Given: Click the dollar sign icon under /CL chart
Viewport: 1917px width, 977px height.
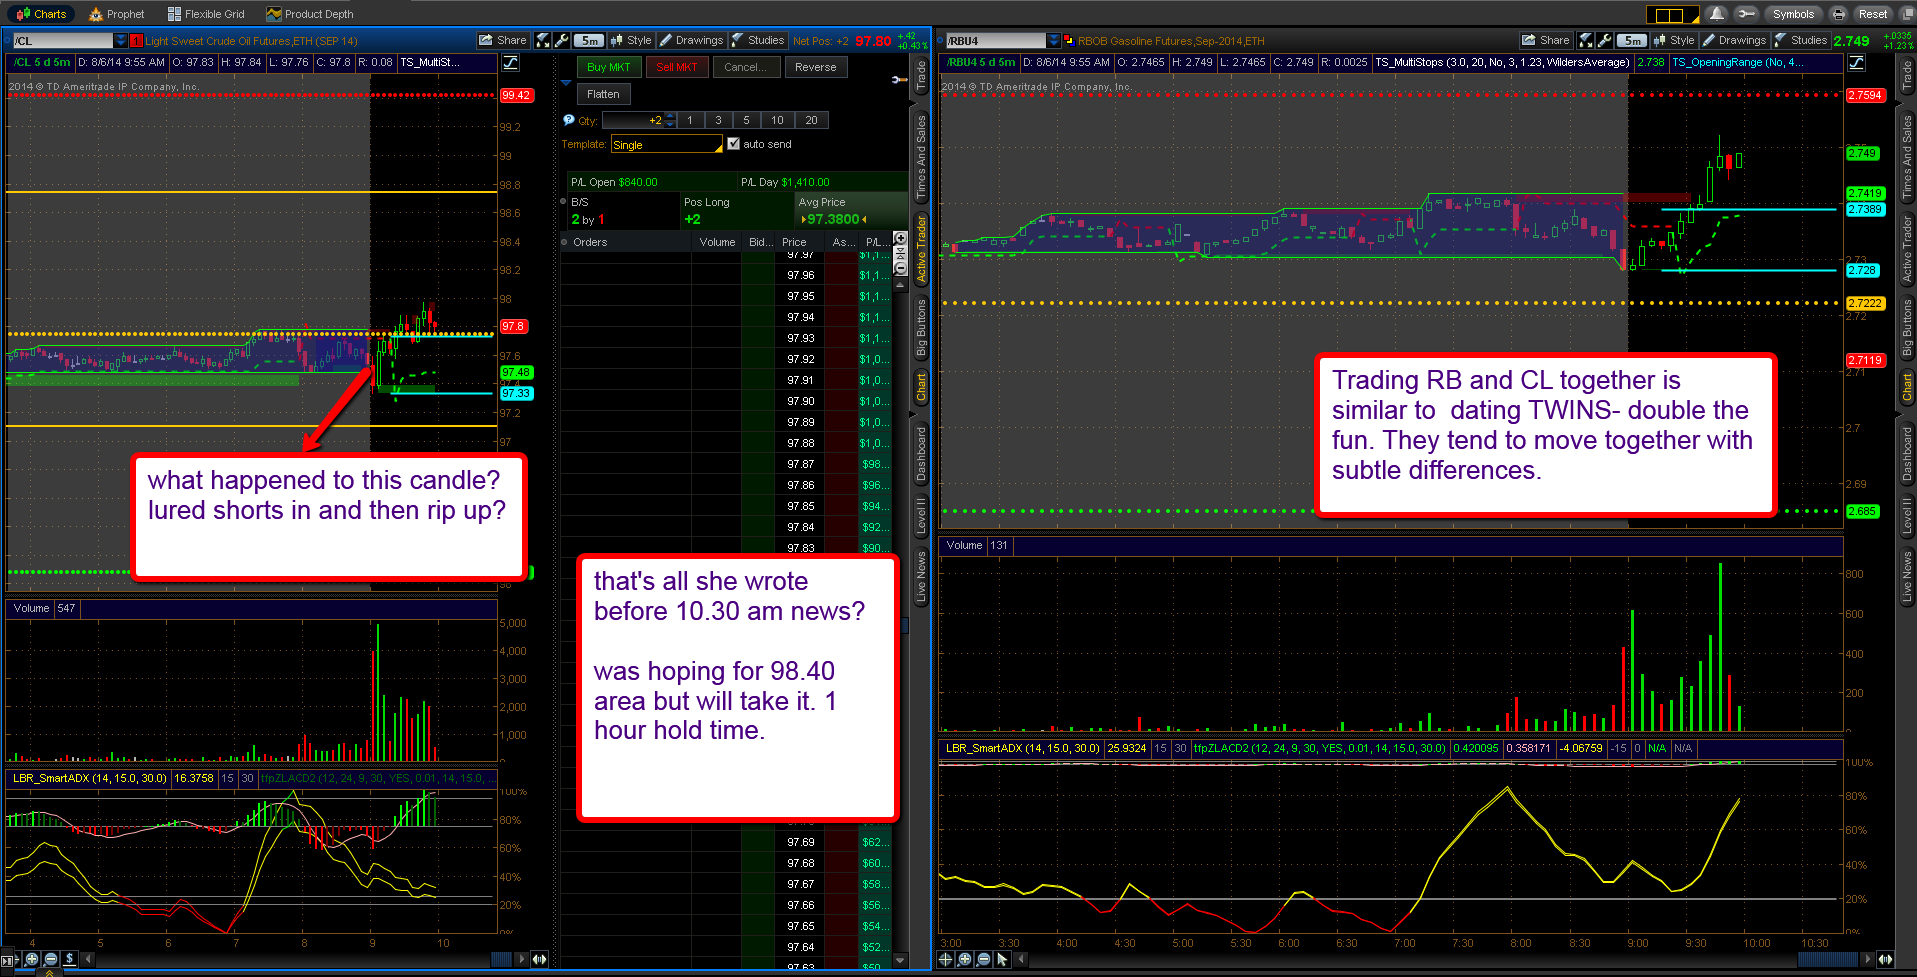Looking at the screenshot, I should click(x=69, y=959).
